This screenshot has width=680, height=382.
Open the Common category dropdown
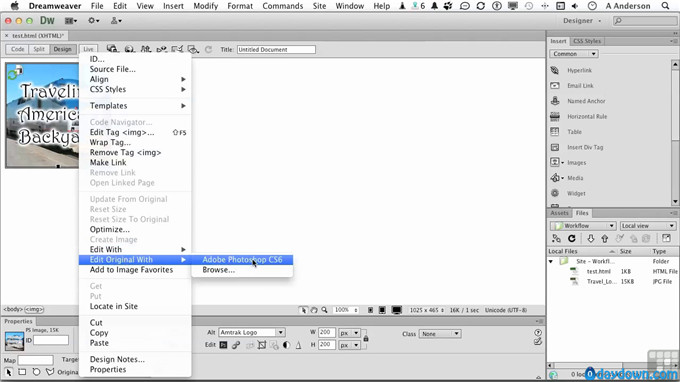574,54
